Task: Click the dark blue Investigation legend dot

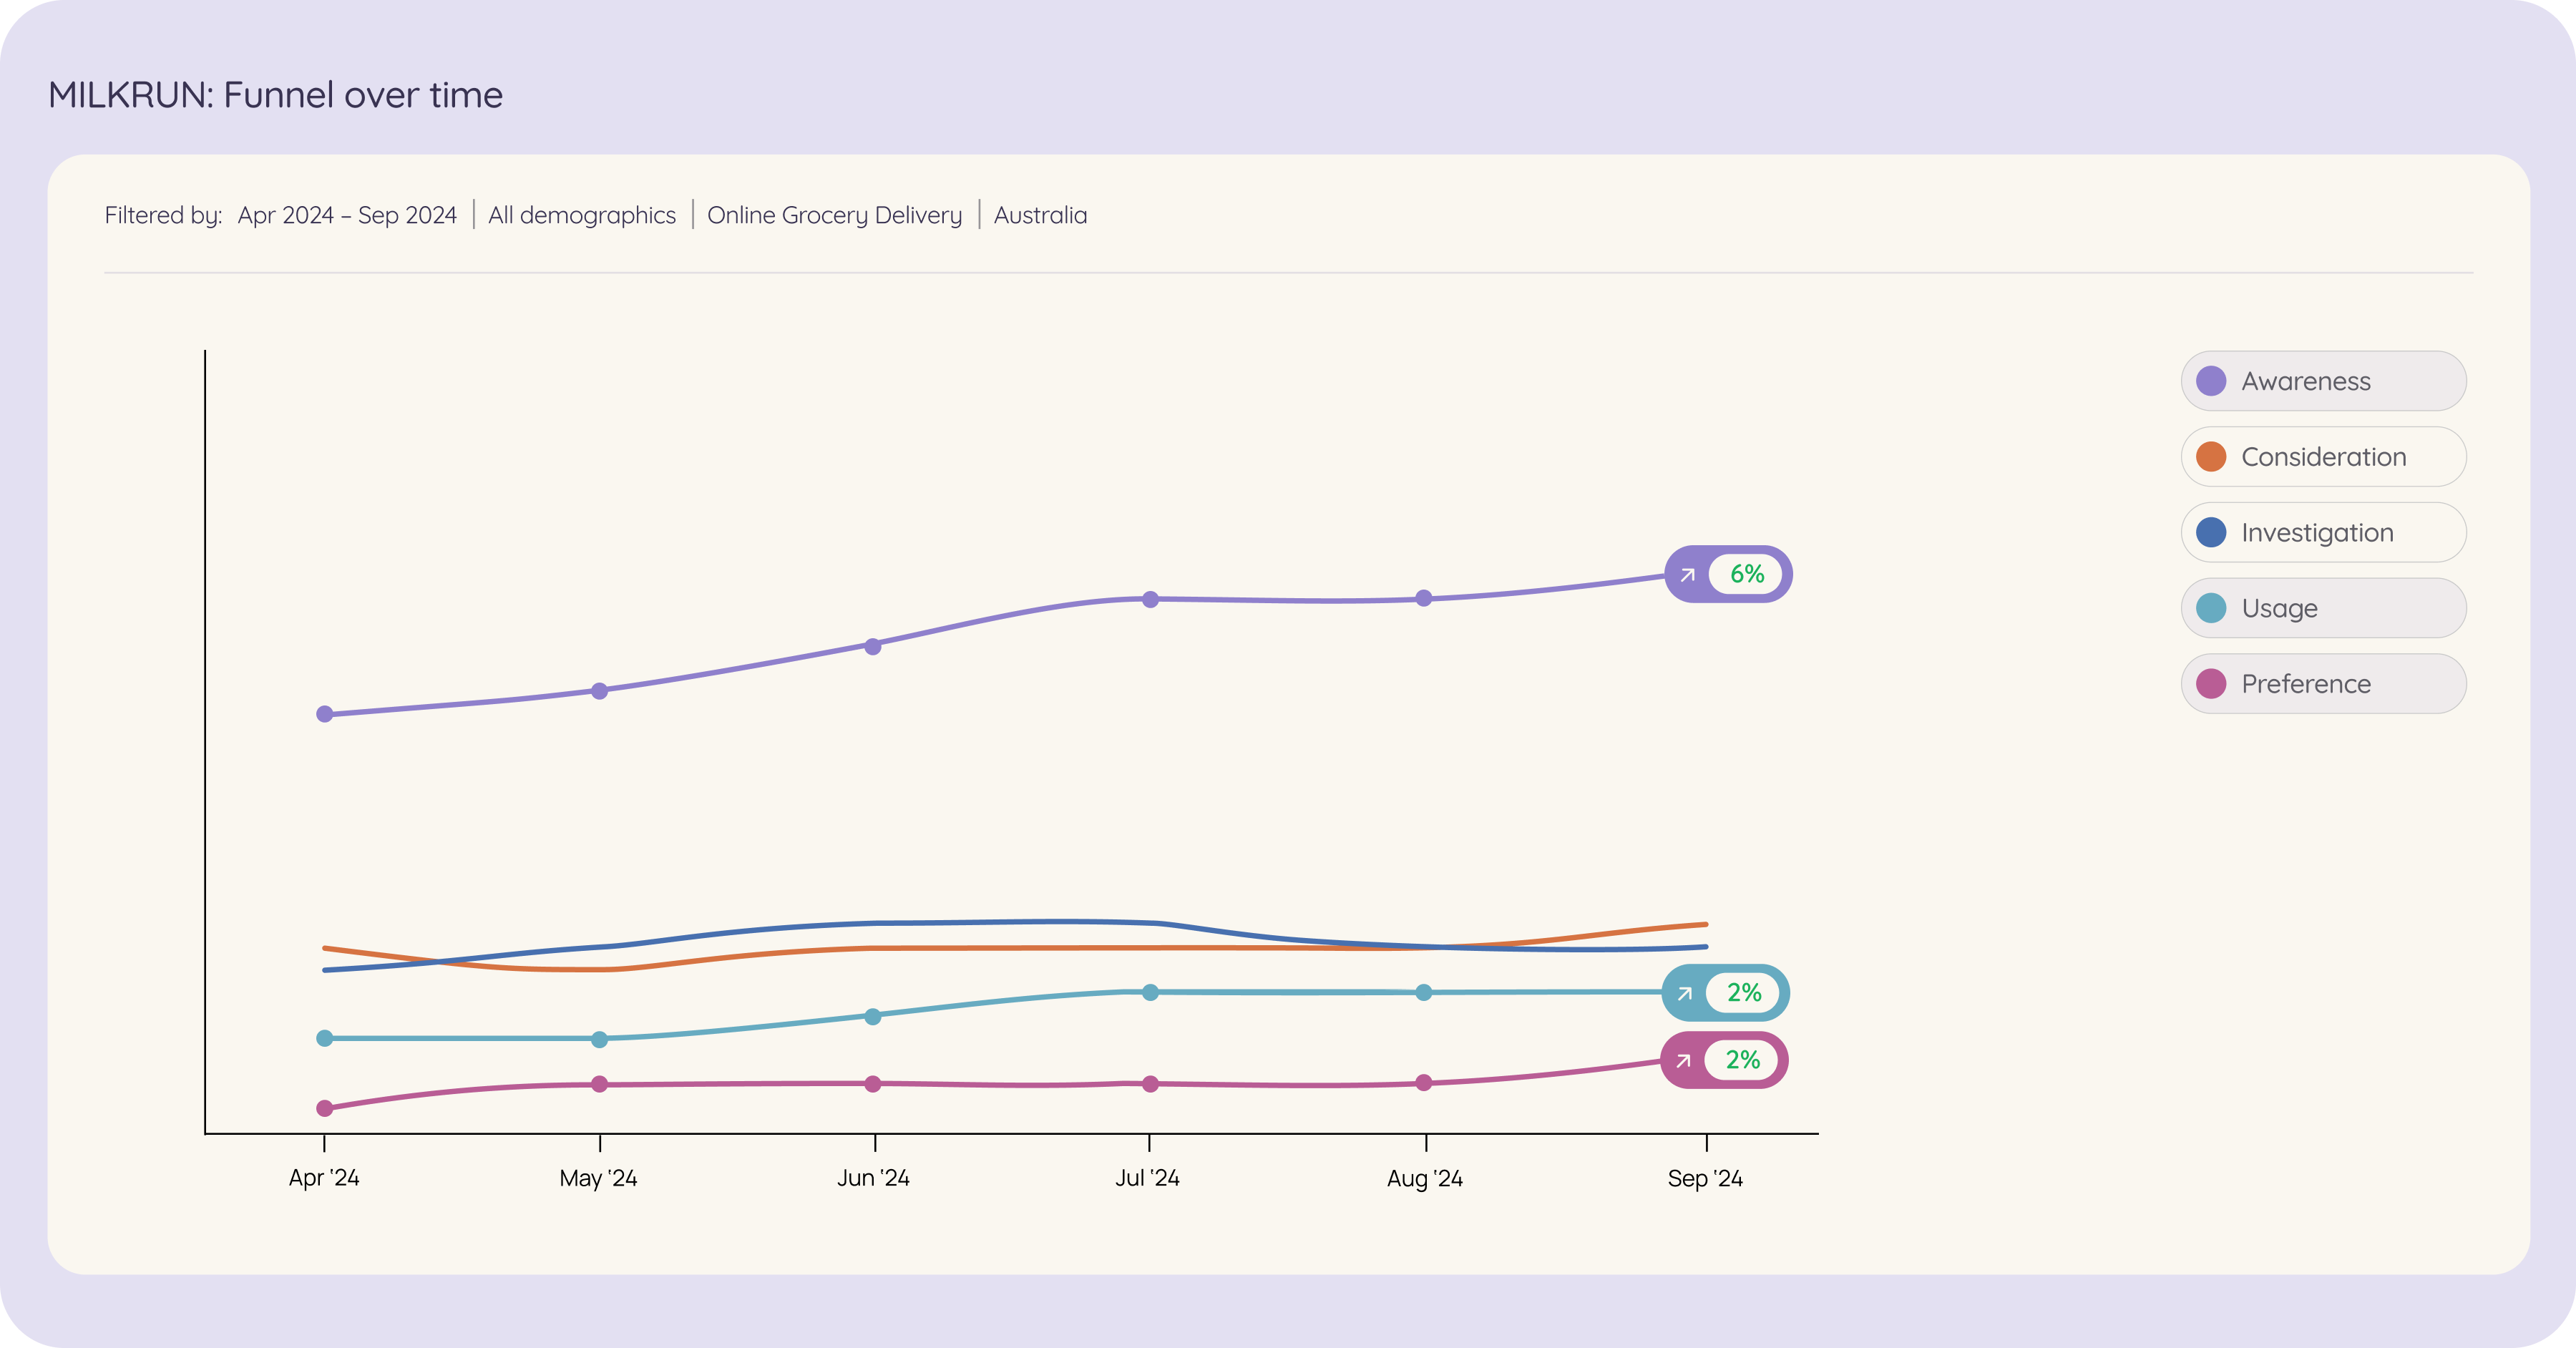Action: (x=2211, y=532)
